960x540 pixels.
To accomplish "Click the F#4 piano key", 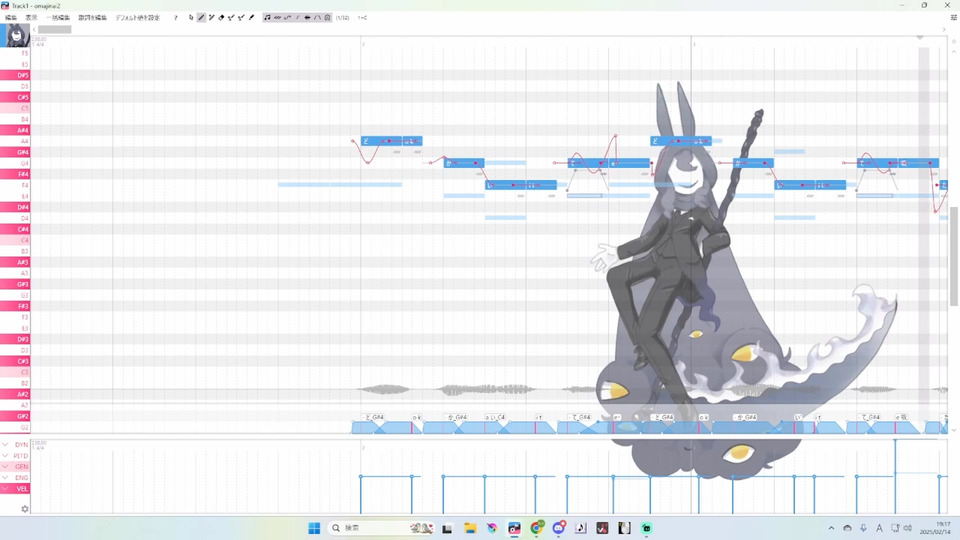I will 15,174.
